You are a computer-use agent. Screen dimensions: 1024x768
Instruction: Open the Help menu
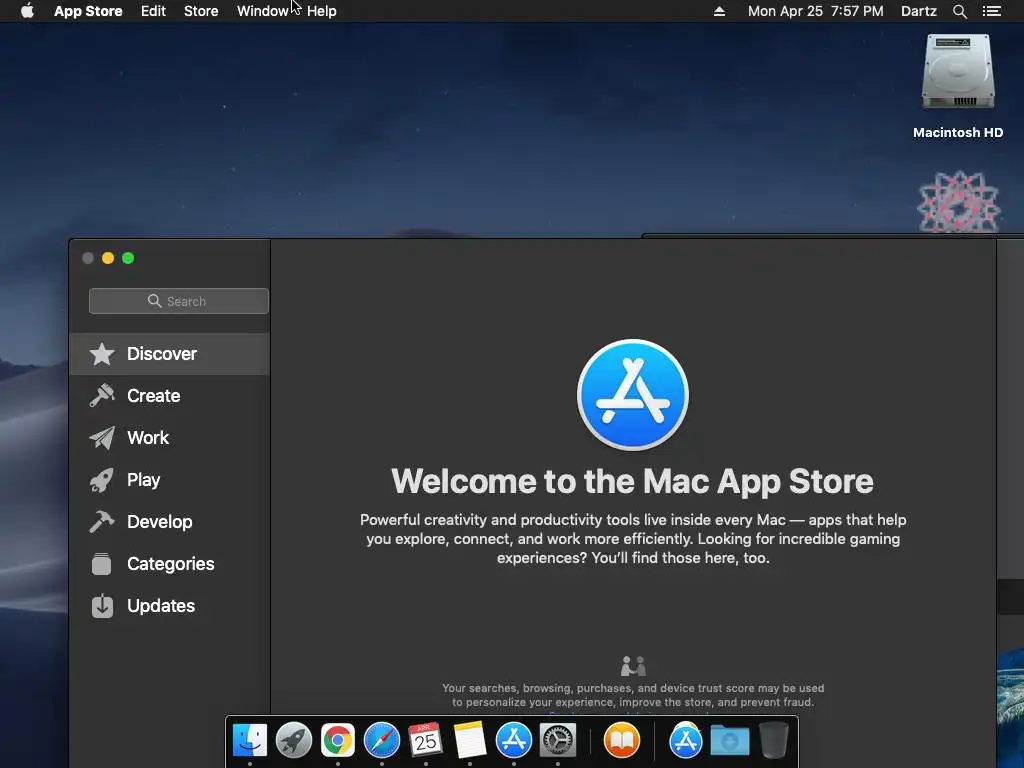[x=321, y=11]
